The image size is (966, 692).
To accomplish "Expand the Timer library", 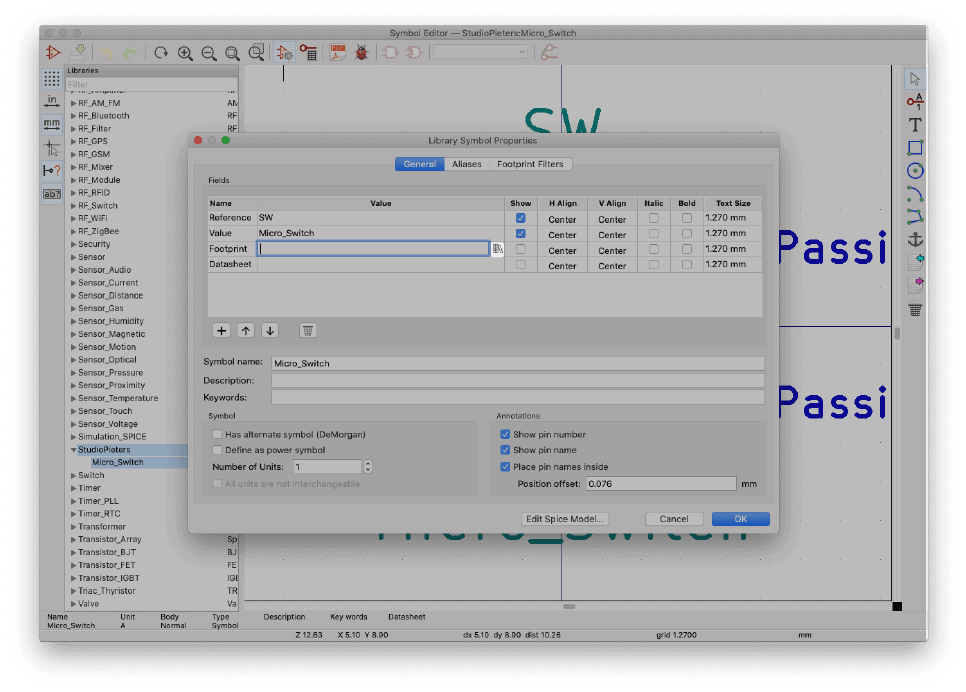I will click(x=73, y=488).
